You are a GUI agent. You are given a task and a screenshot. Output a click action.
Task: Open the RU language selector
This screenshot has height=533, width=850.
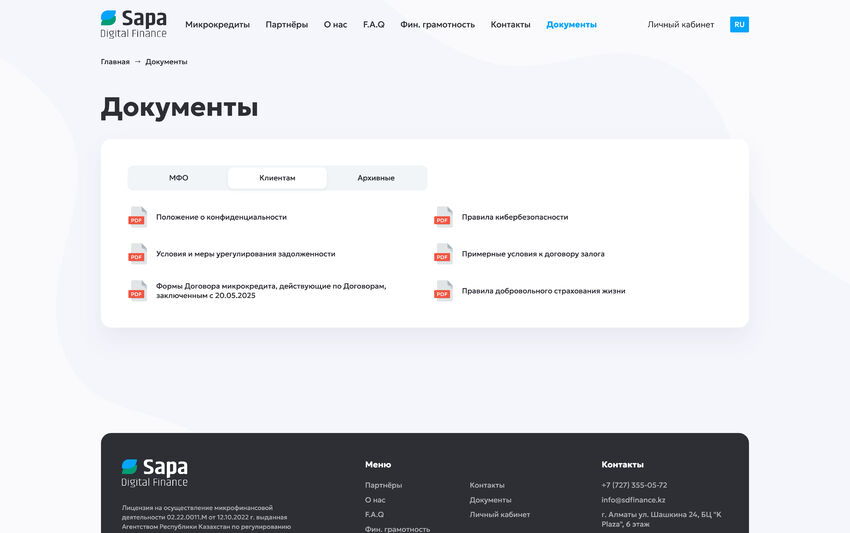[739, 24]
